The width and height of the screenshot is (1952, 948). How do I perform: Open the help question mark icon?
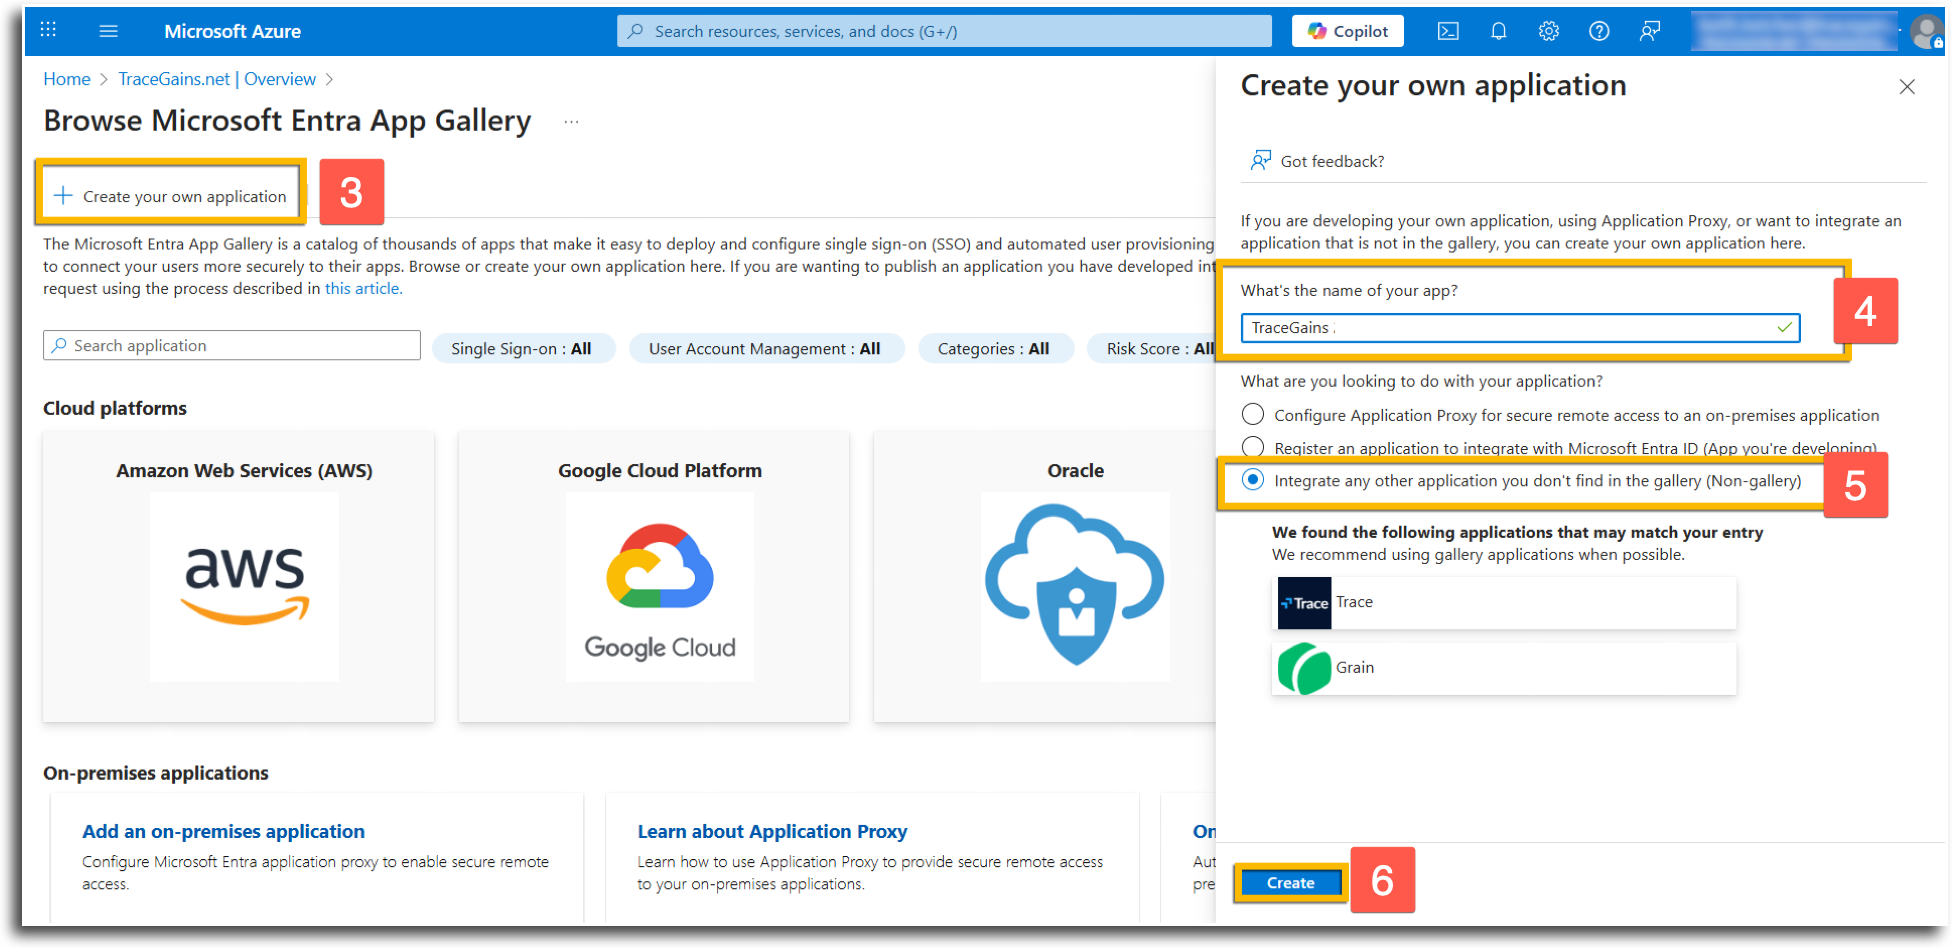[1599, 31]
